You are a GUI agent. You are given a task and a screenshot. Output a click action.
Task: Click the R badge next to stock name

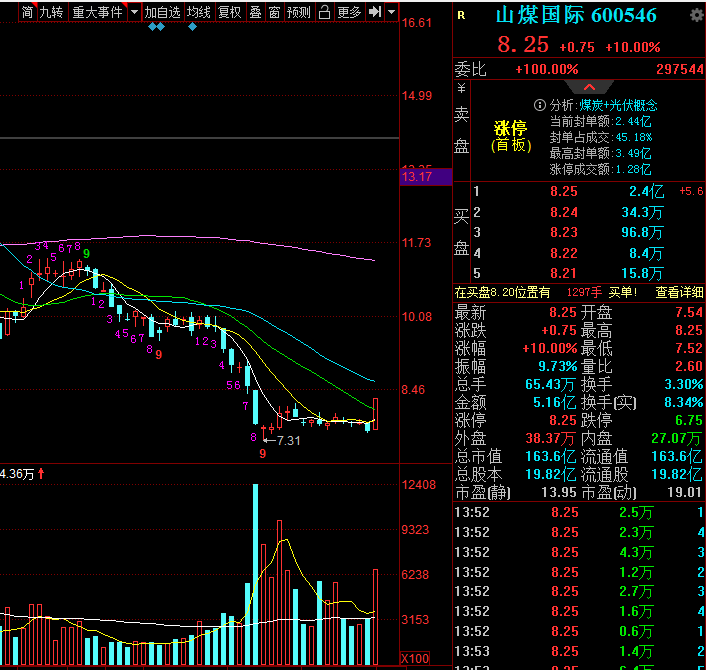coord(461,16)
